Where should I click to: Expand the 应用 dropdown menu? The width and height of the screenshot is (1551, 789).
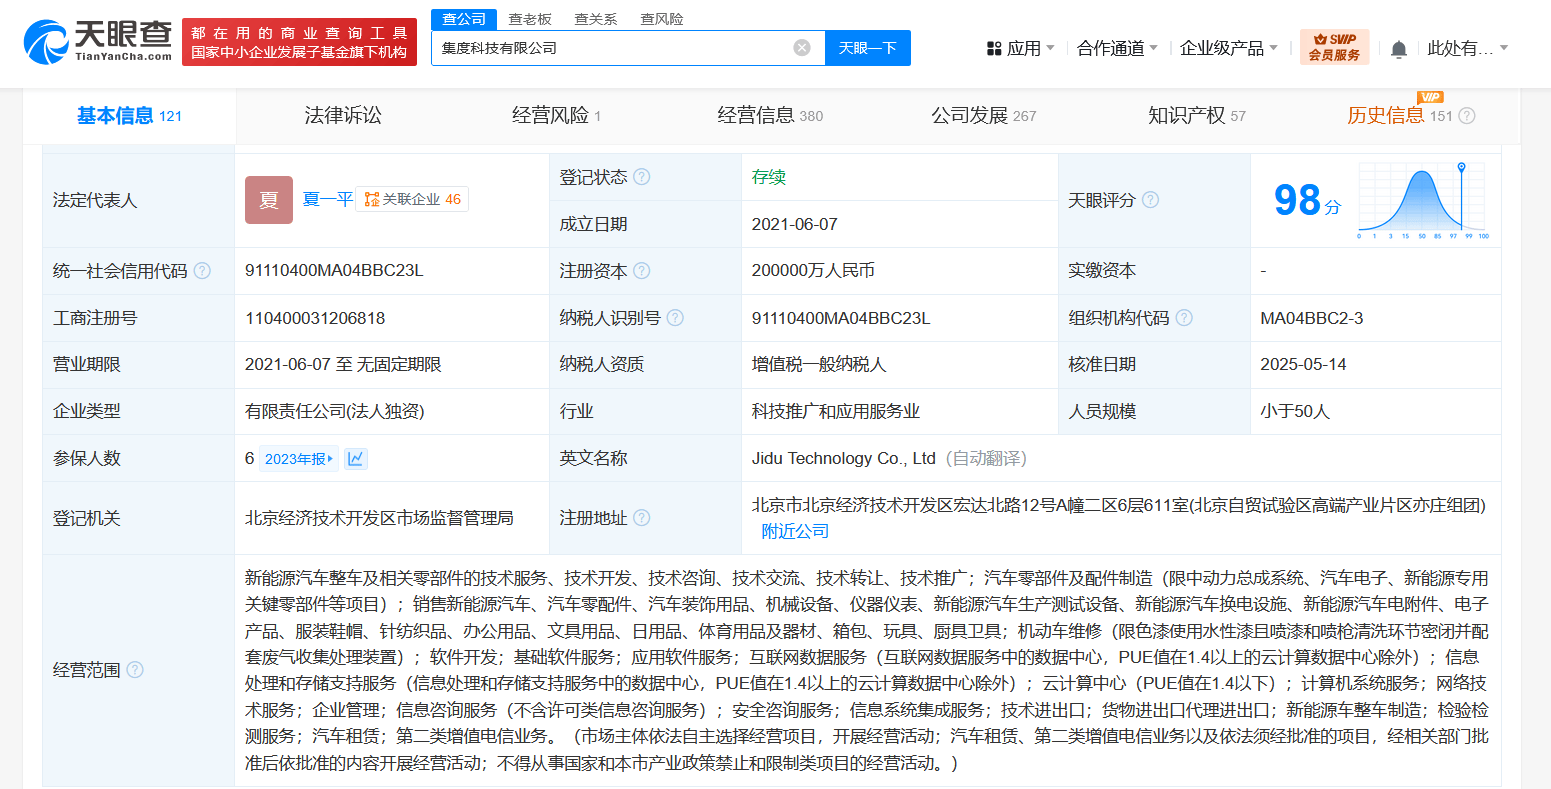pyautogui.click(x=1020, y=48)
